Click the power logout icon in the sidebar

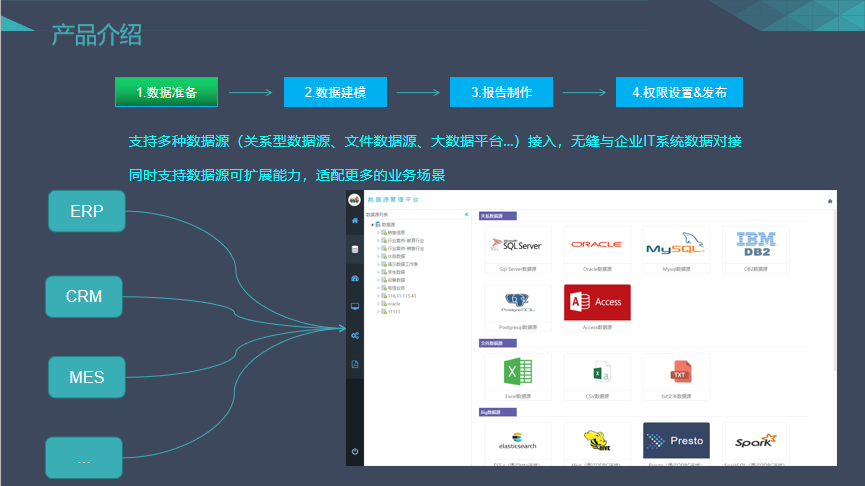point(355,451)
